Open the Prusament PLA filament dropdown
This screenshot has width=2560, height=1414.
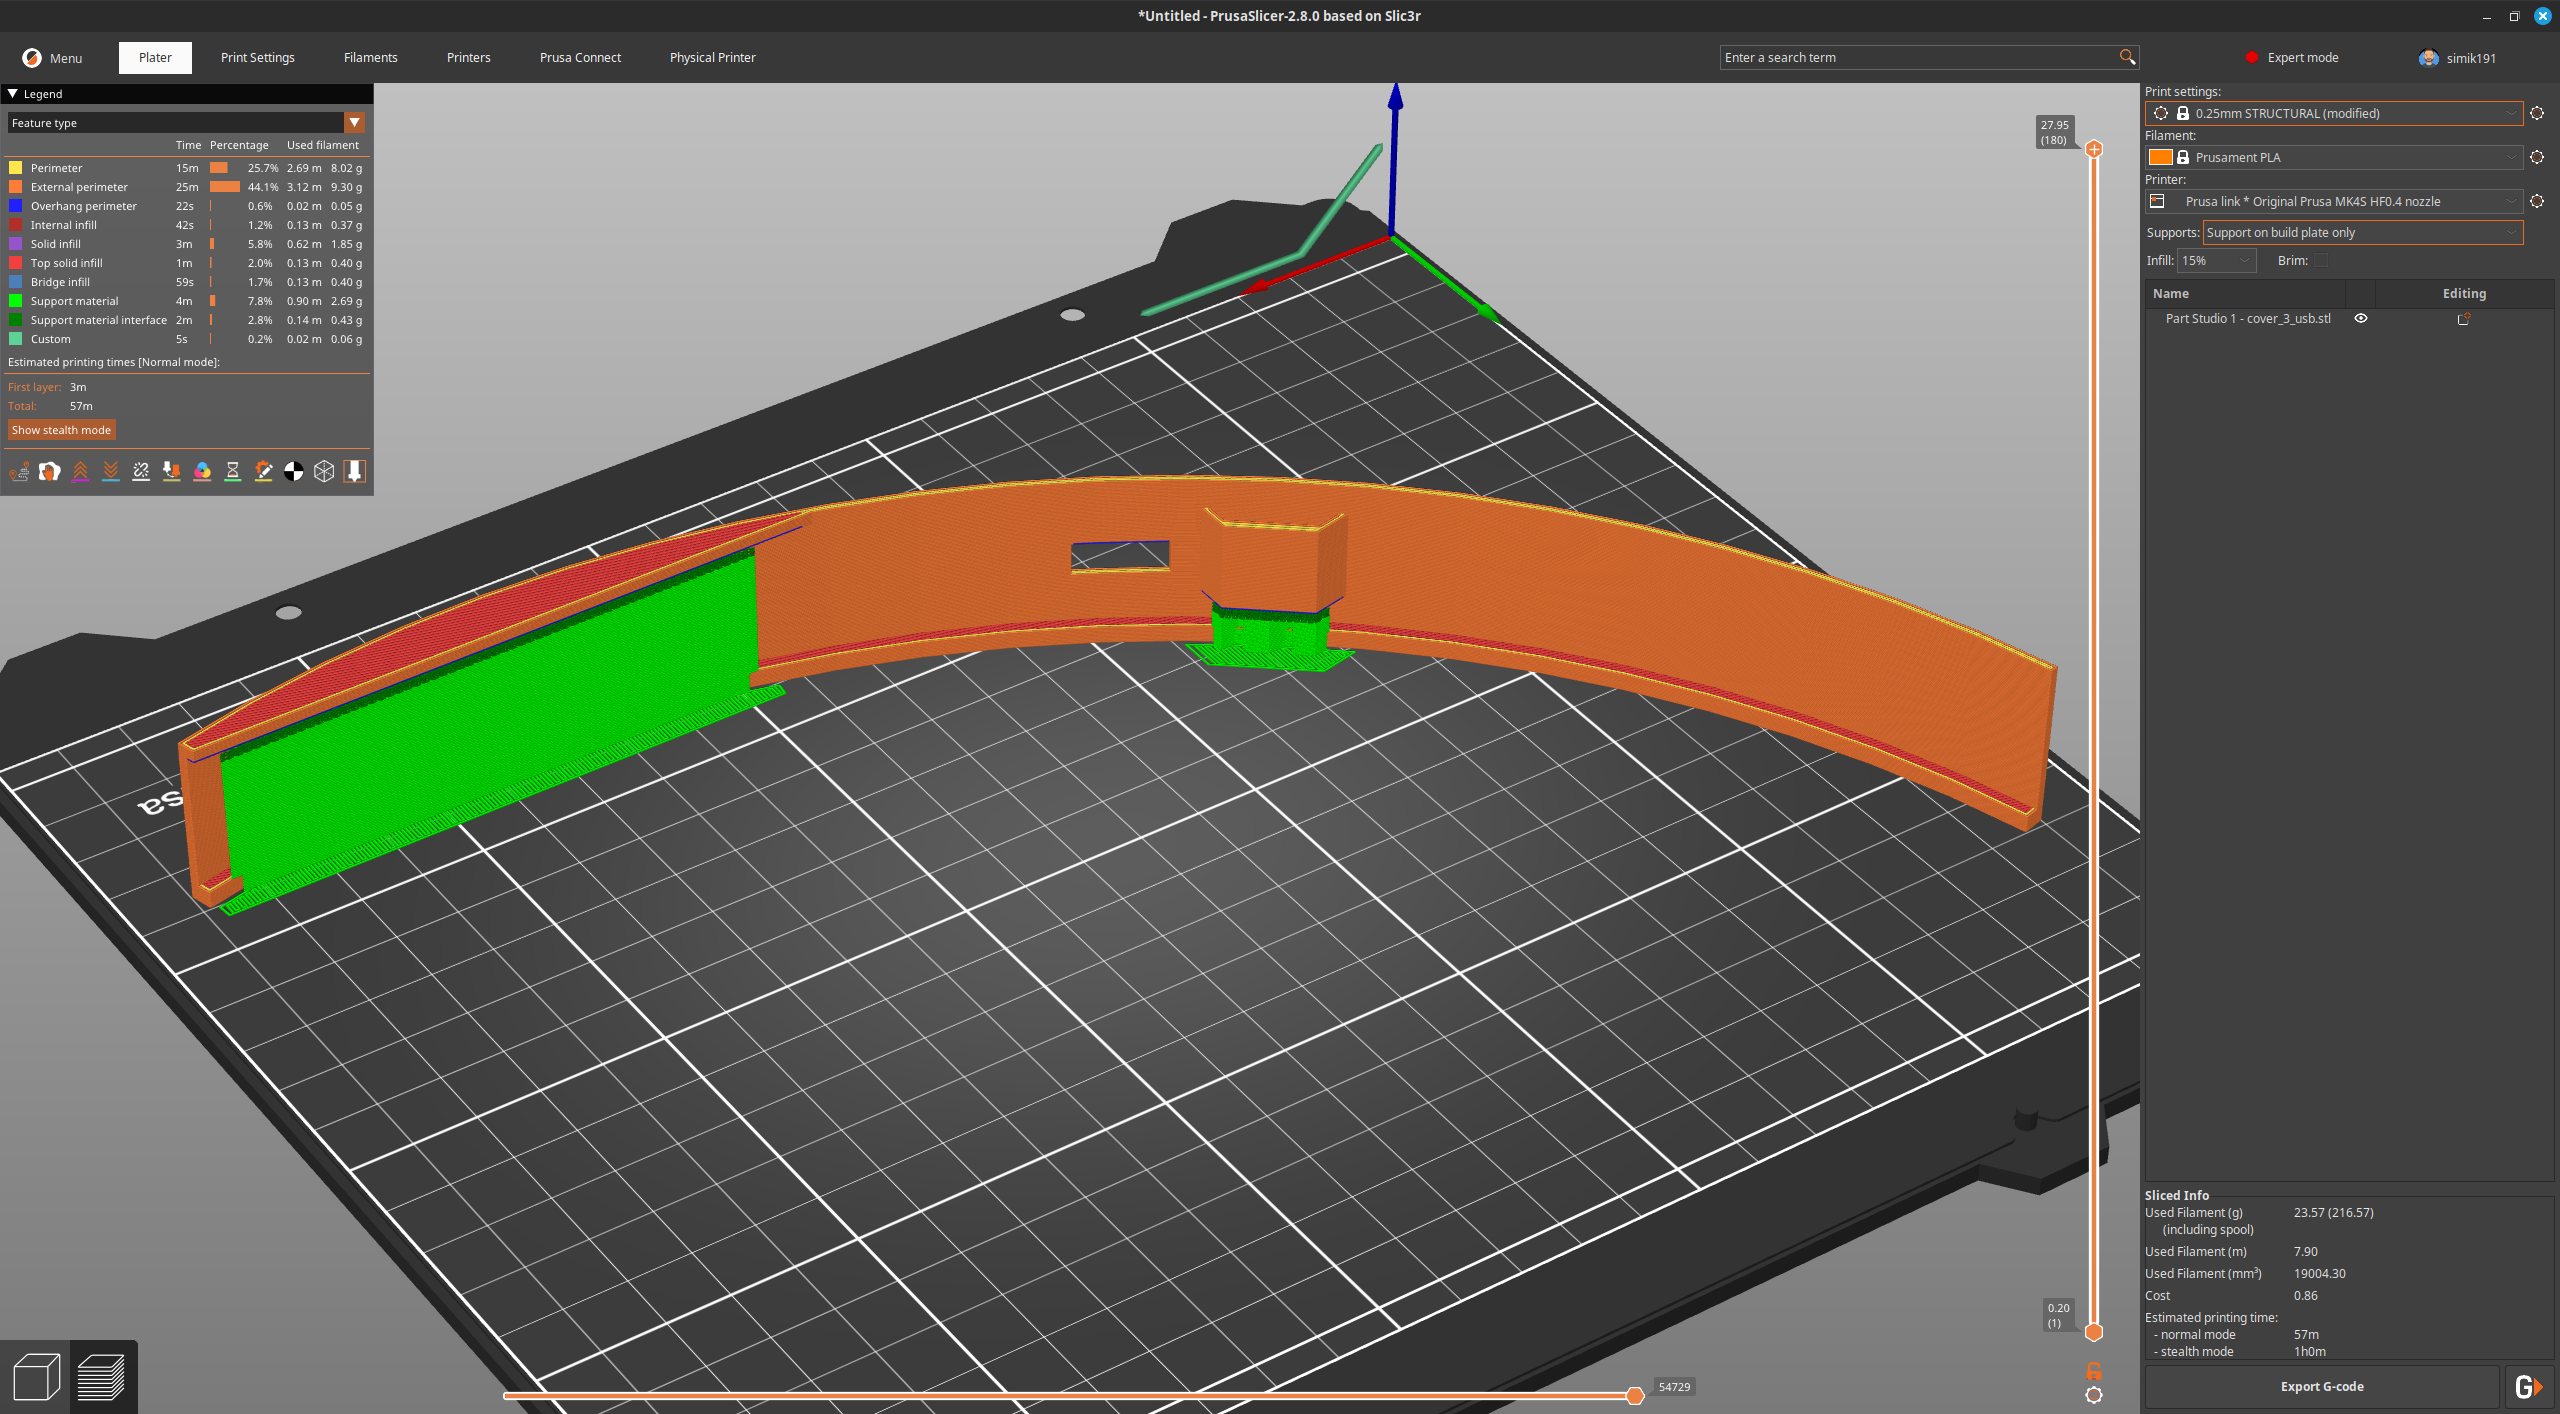pos(2335,157)
